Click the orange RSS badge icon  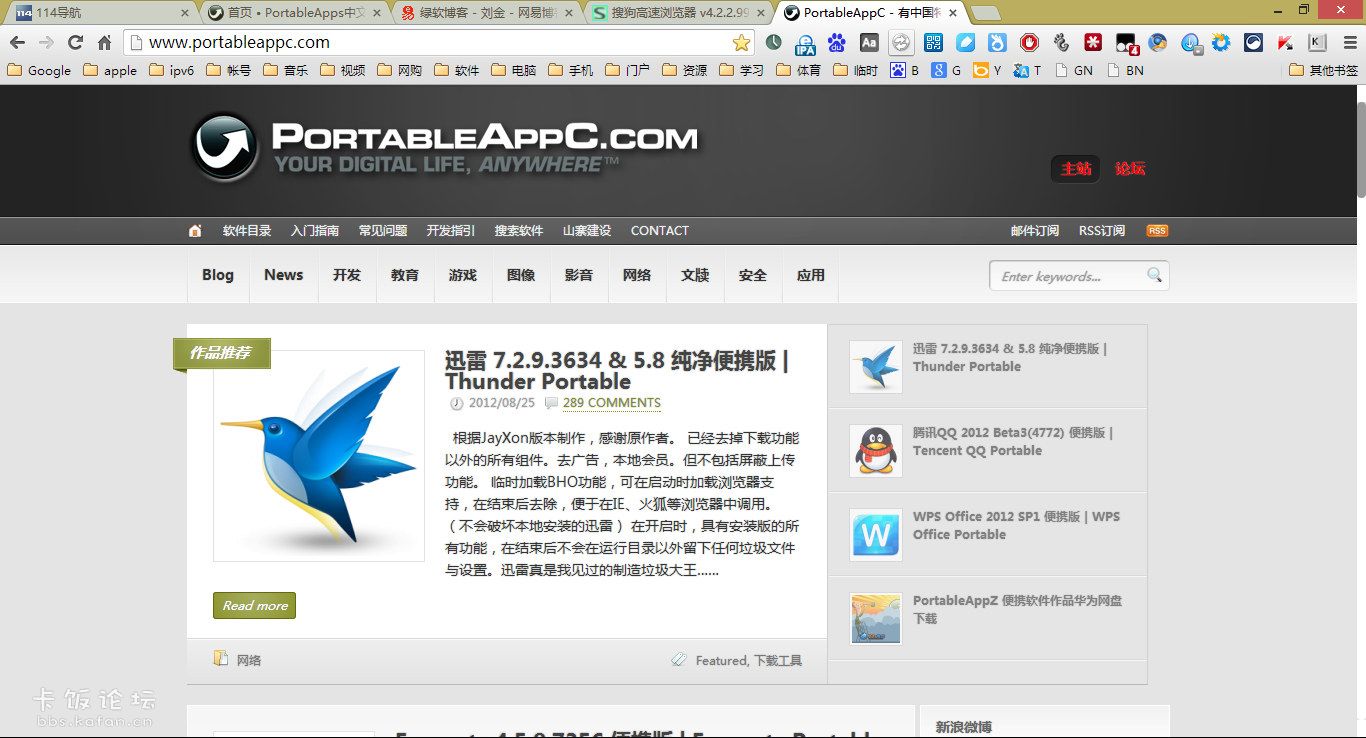tap(1157, 231)
